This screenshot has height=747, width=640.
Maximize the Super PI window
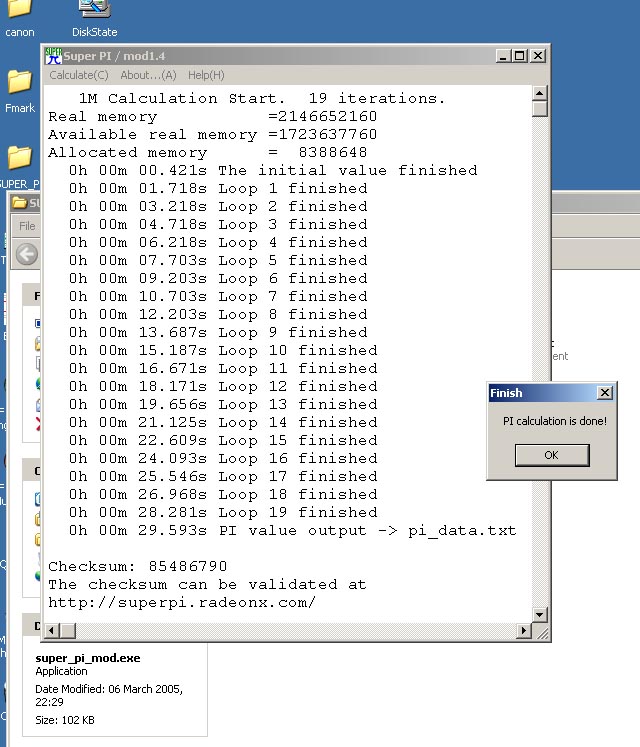tap(520, 56)
